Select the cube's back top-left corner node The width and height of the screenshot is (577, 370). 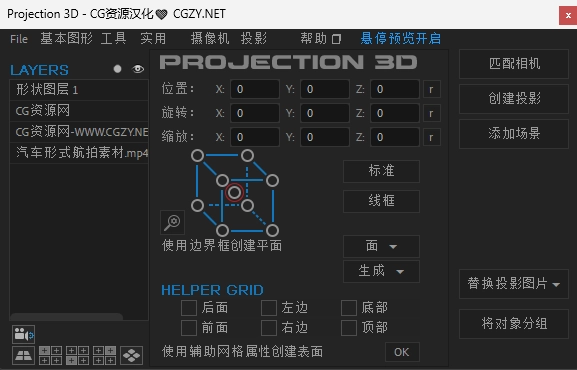pos(198,156)
